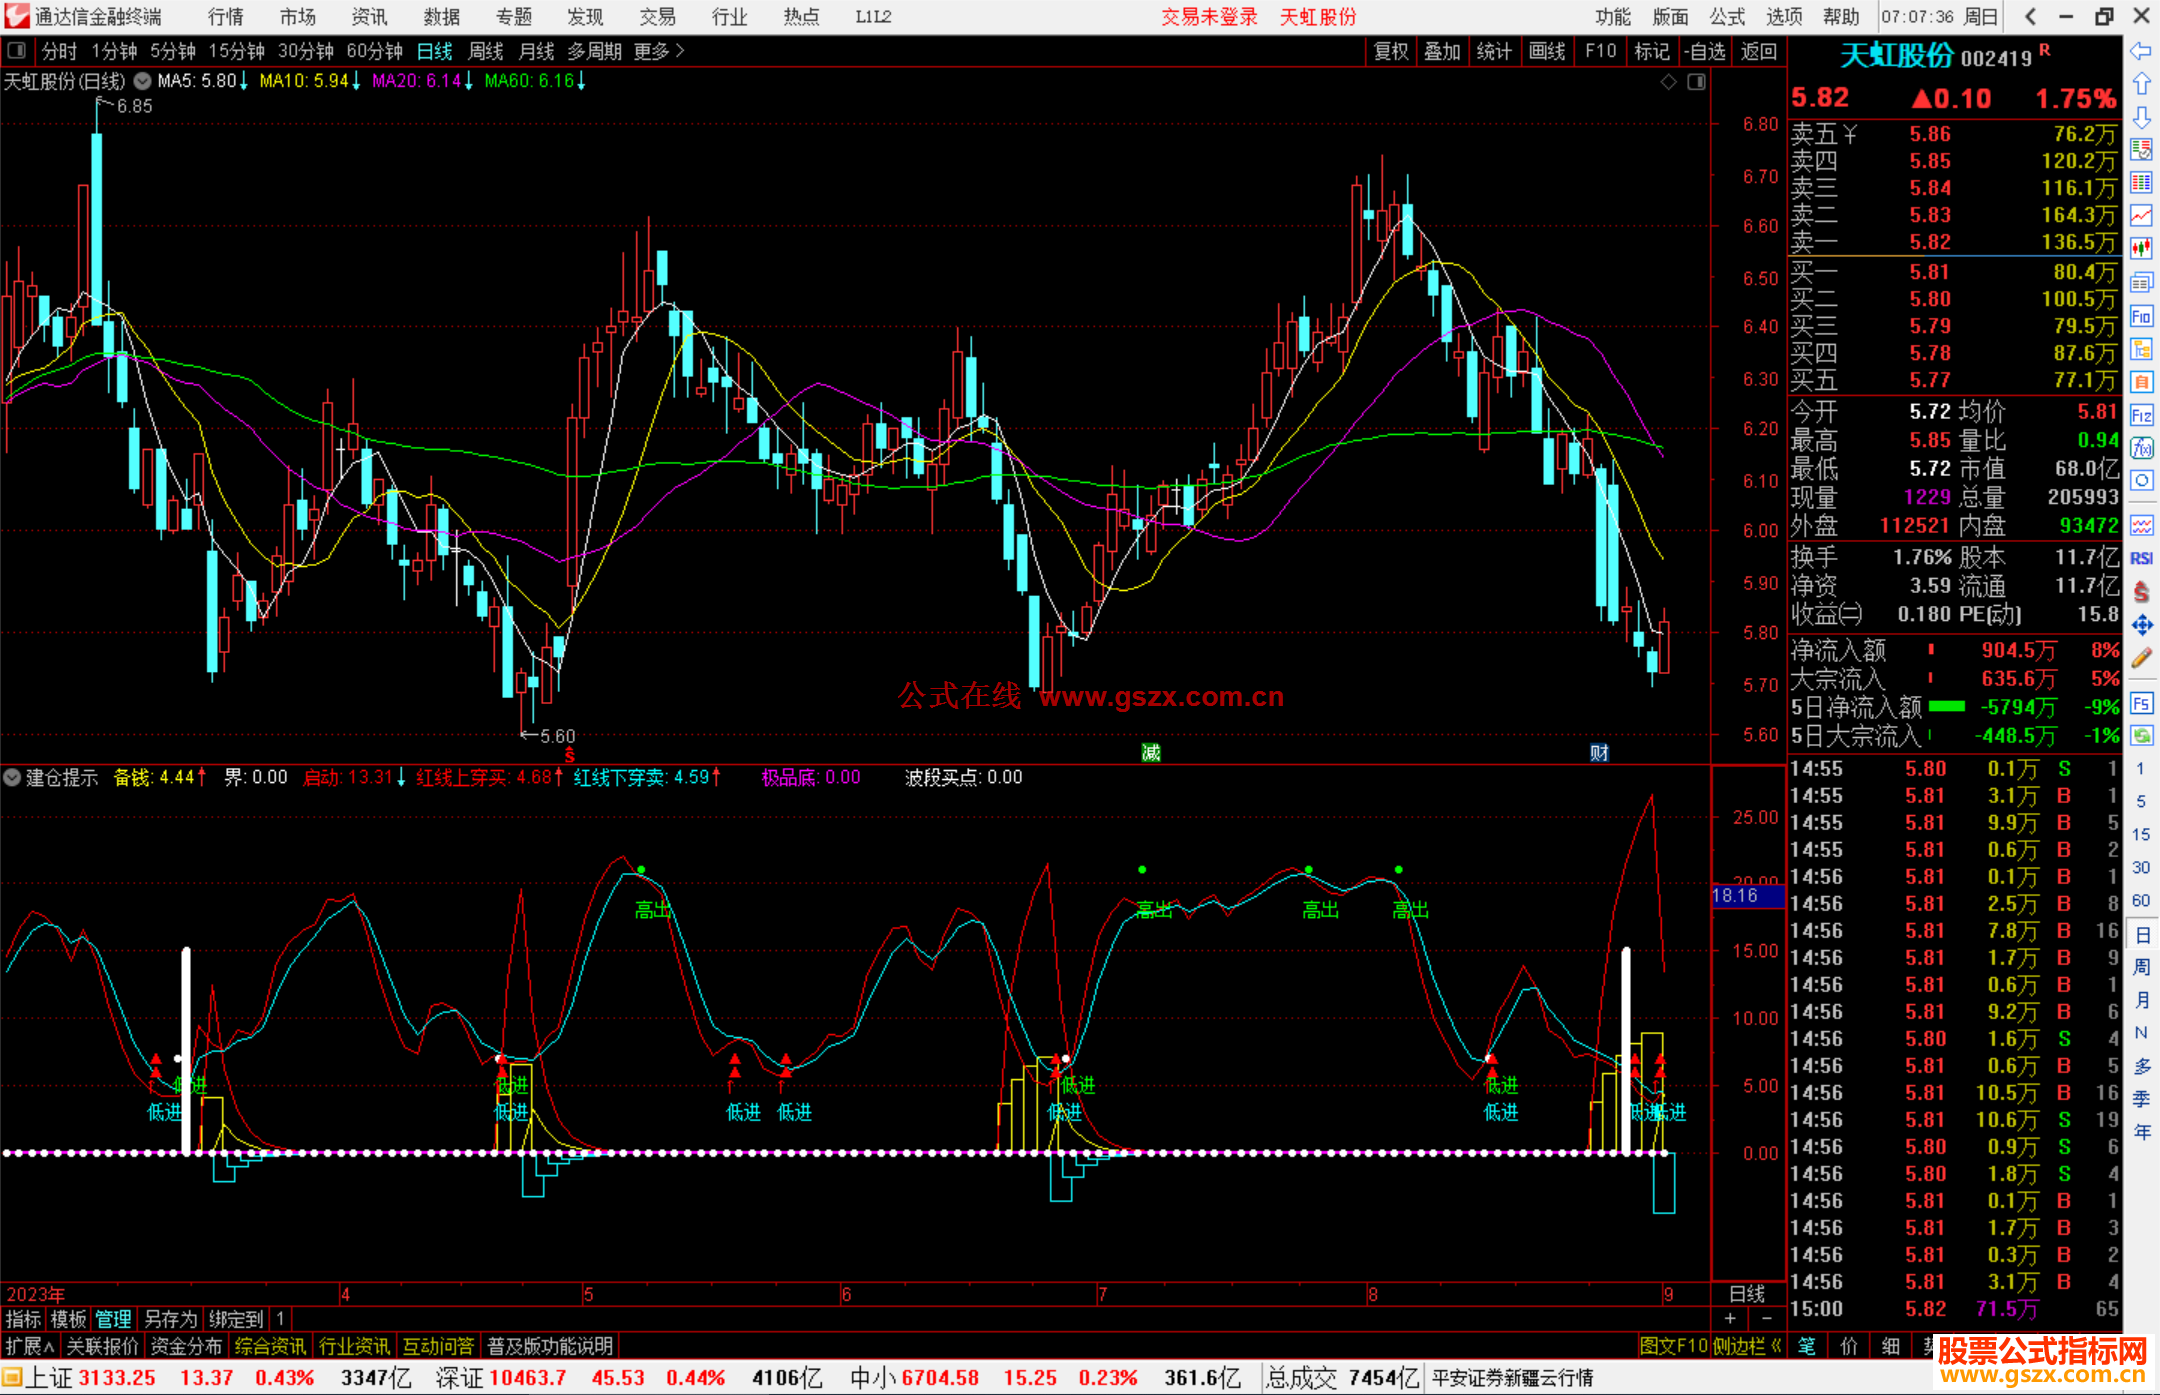Switch to the 30分钟 chart tab
Screen dimensions: 2160x1395
point(305,51)
